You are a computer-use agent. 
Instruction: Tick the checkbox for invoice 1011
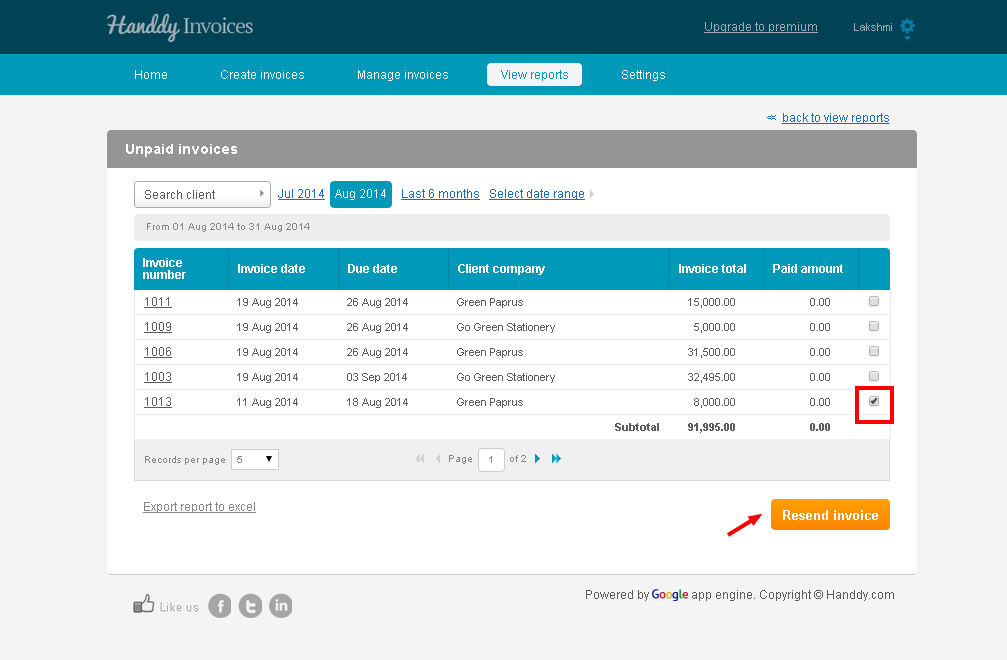tap(874, 301)
